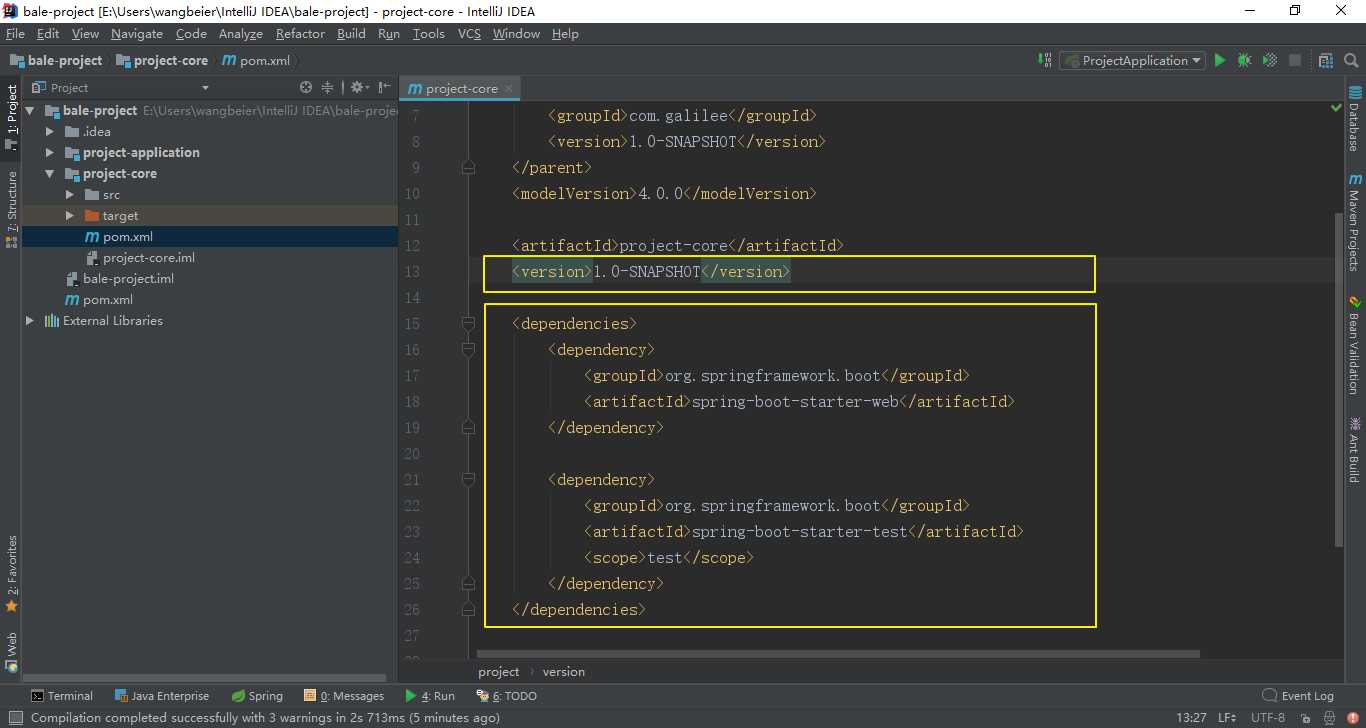Open the Navigate menu
This screenshot has width=1366, height=728.
click(x=137, y=33)
